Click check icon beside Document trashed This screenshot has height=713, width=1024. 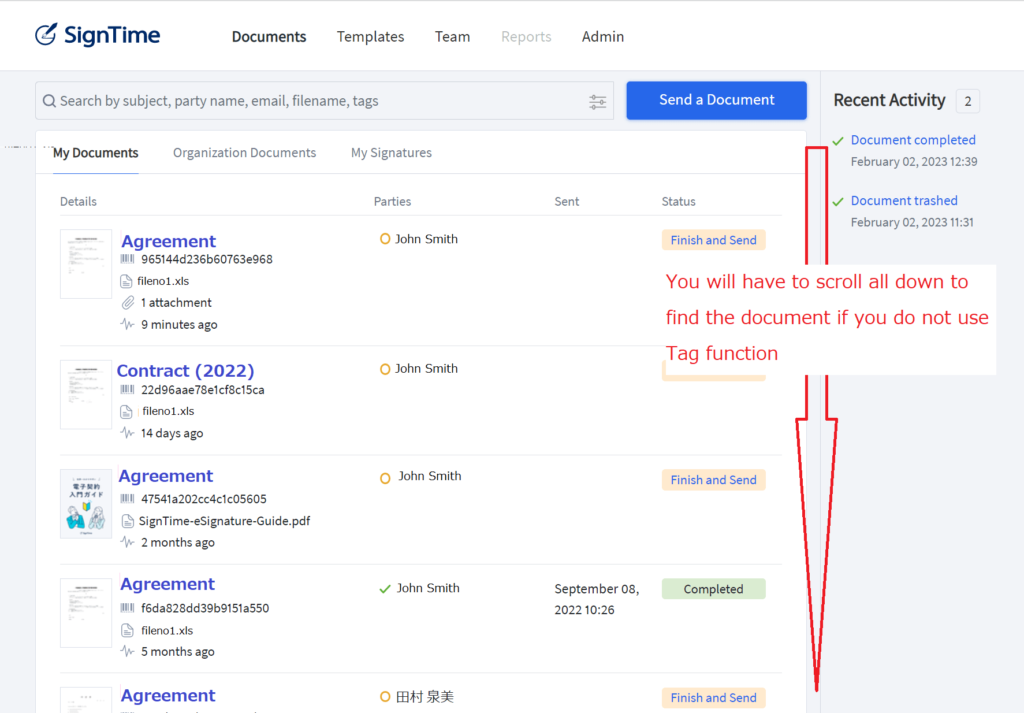coord(838,201)
